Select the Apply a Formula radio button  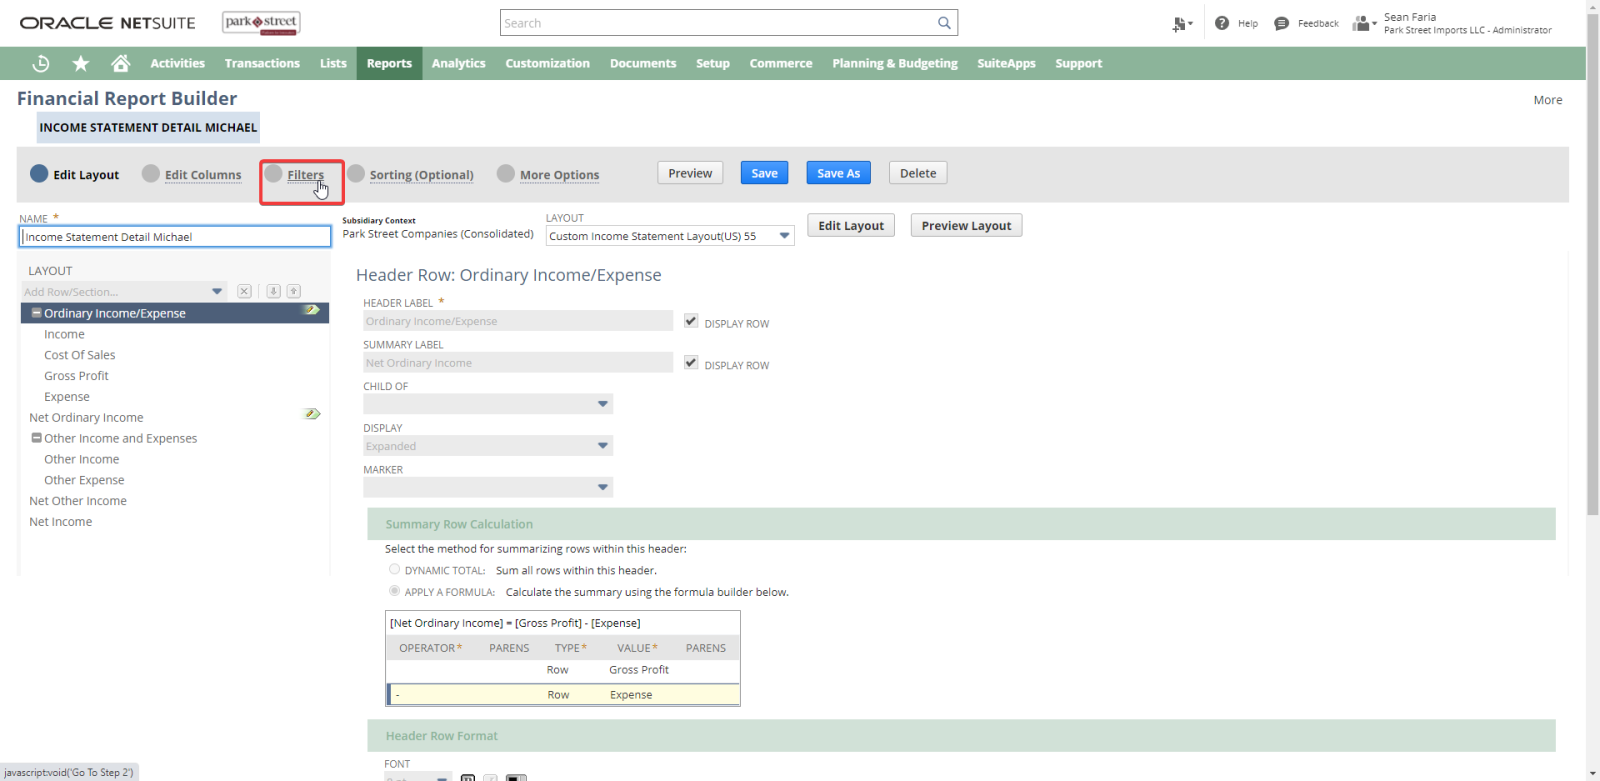[394, 591]
